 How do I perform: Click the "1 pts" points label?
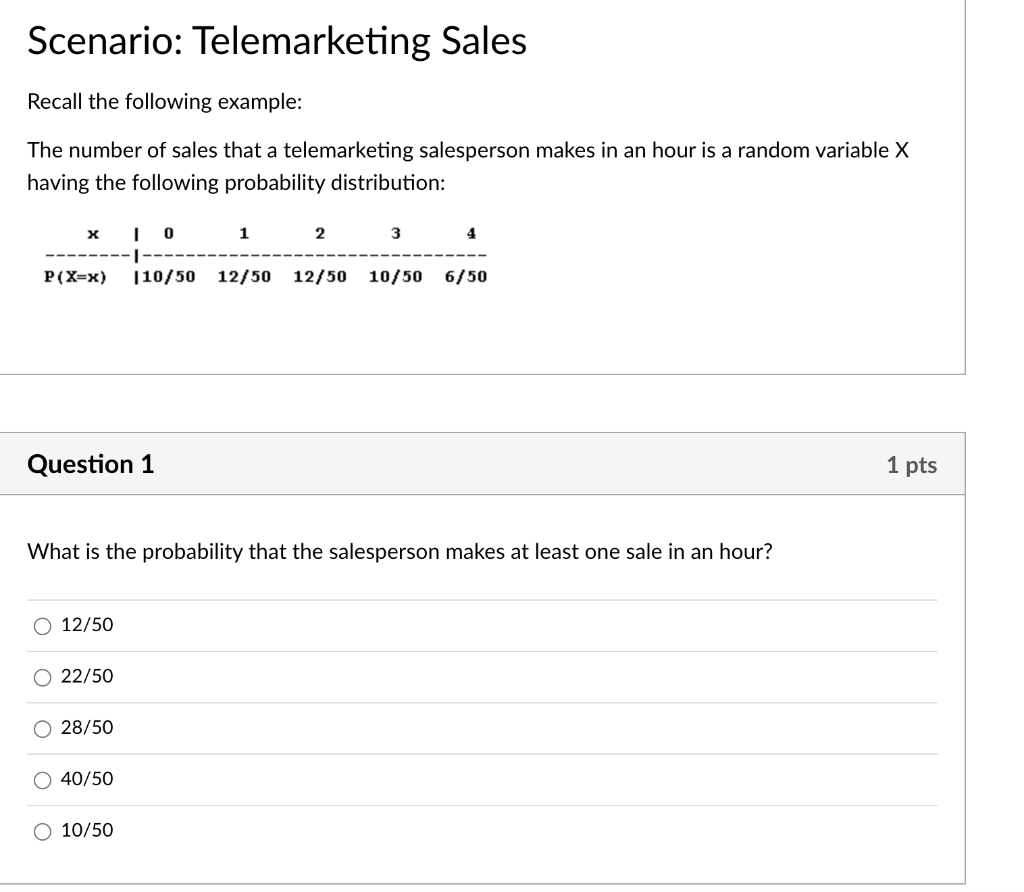pyautogui.click(x=911, y=465)
